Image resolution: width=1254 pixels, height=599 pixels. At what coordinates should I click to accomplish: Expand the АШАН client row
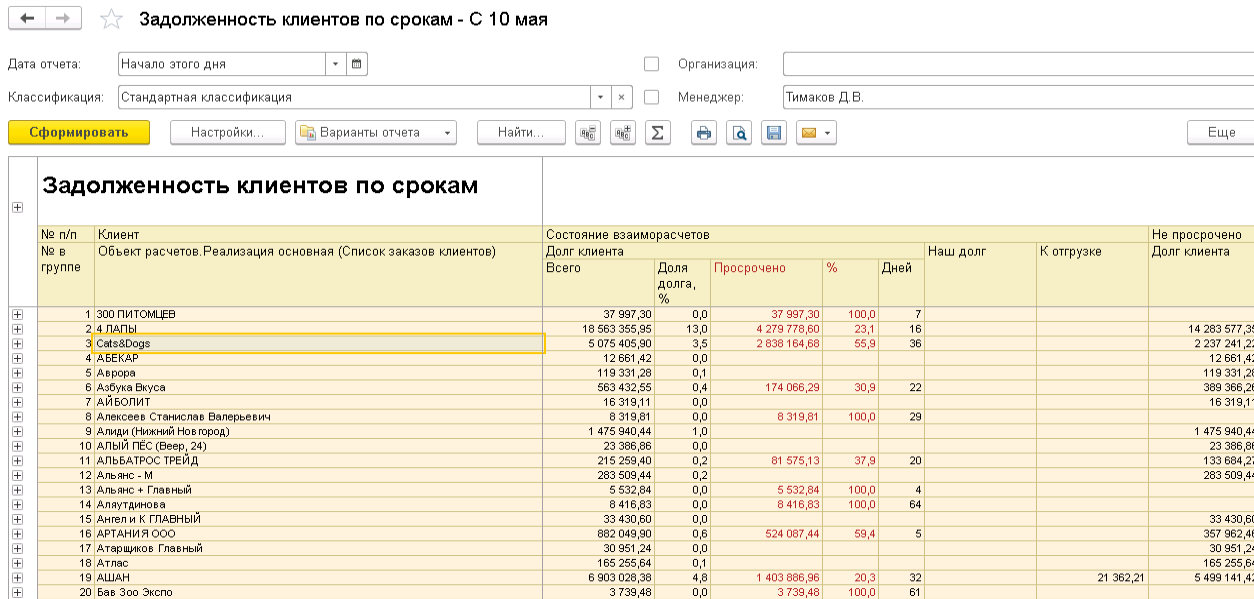coord(17,577)
